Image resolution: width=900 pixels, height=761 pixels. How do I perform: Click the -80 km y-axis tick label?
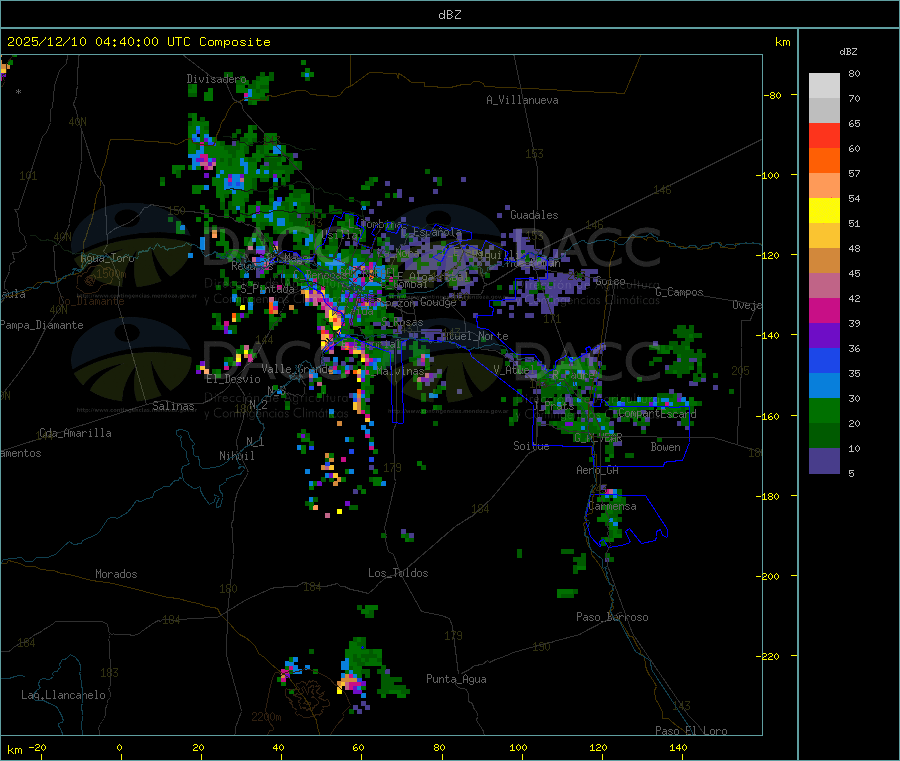click(x=772, y=95)
